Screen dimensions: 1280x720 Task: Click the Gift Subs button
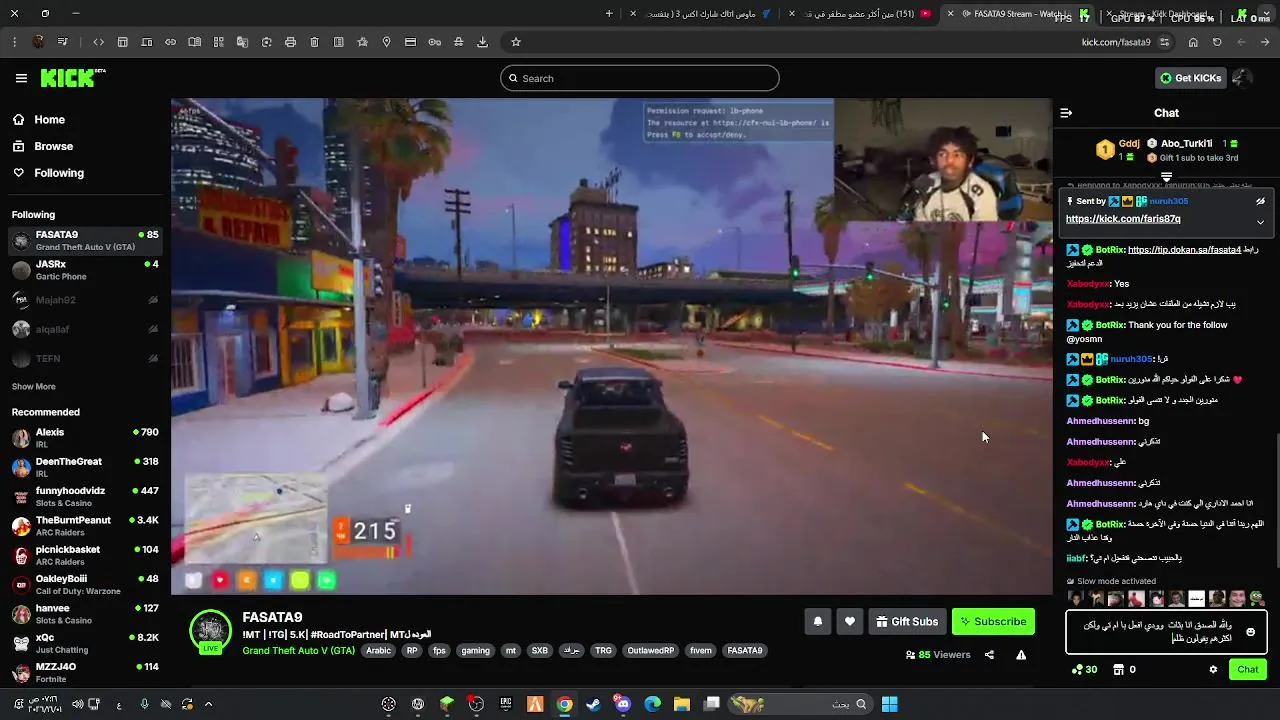[x=907, y=622]
